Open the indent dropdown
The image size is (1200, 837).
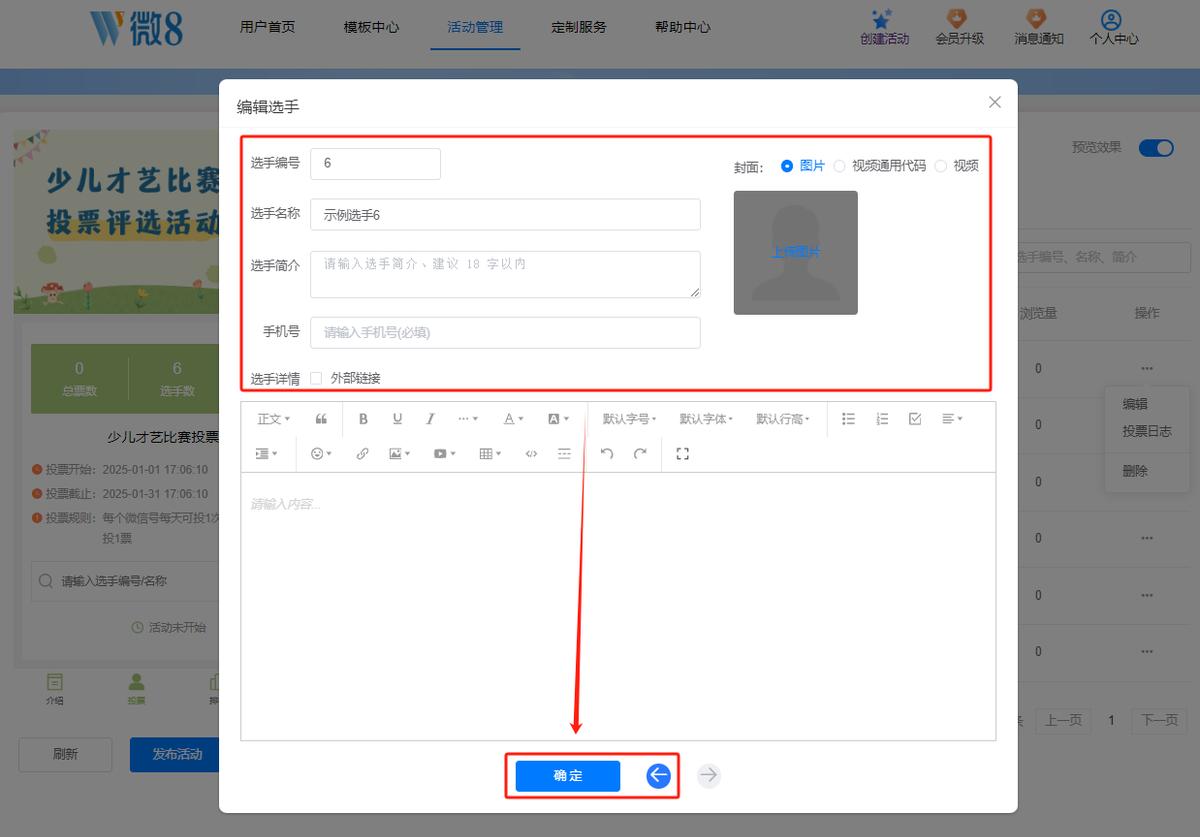click(266, 454)
